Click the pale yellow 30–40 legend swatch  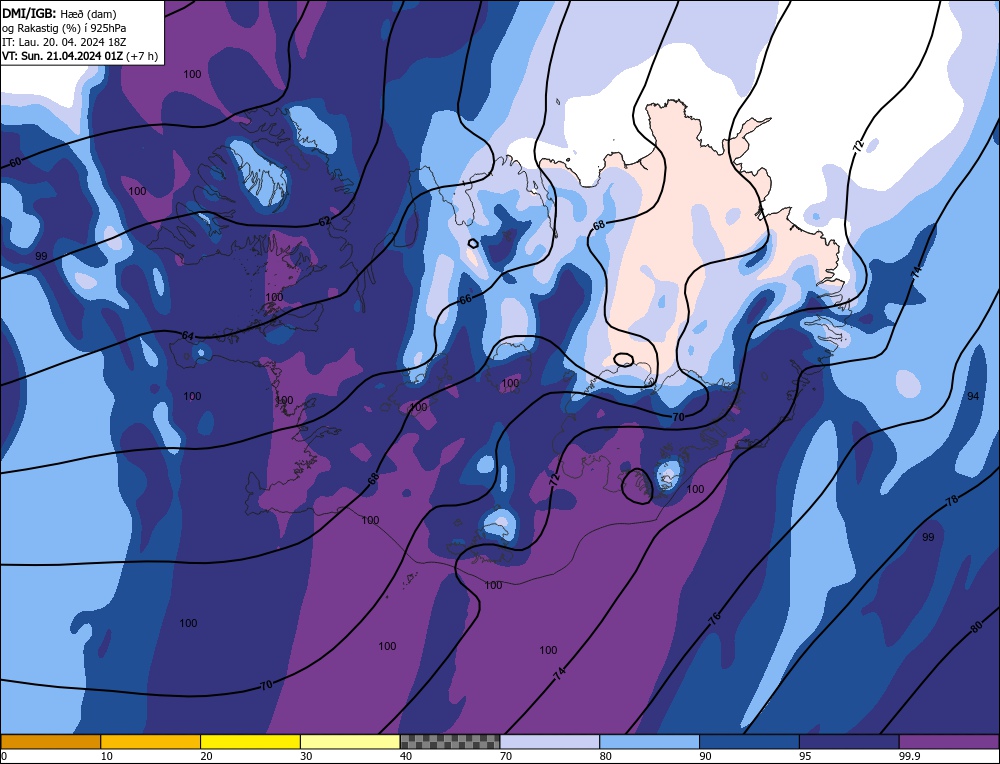(350, 741)
